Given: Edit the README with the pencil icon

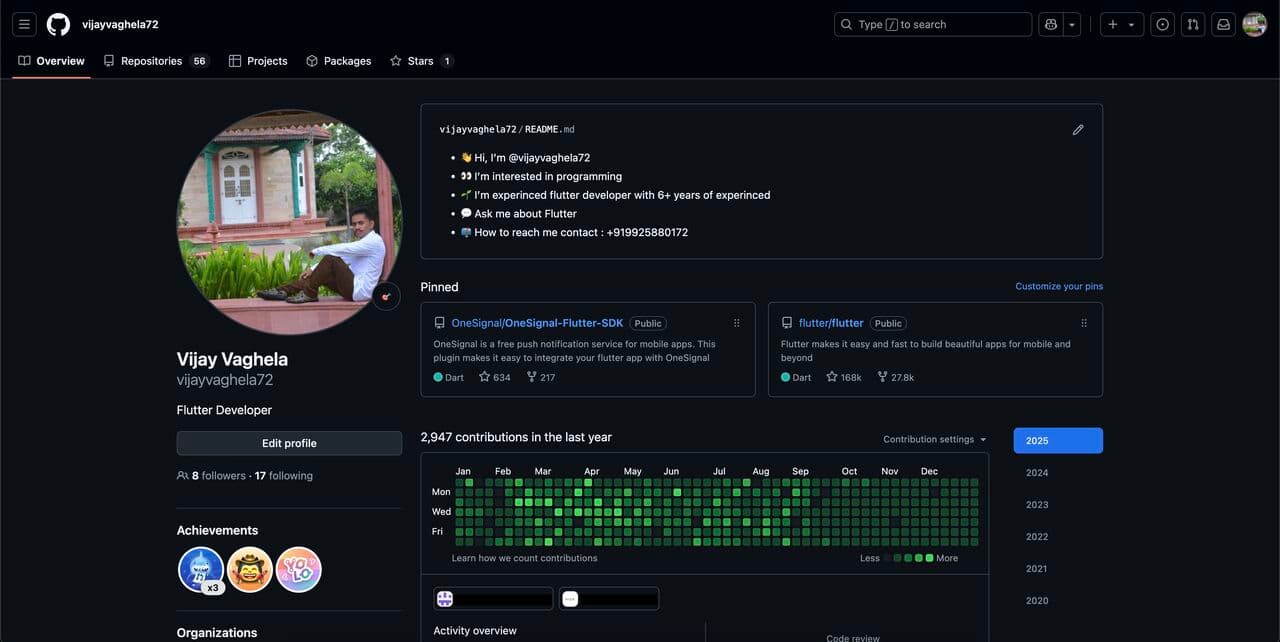Looking at the screenshot, I should point(1078,129).
